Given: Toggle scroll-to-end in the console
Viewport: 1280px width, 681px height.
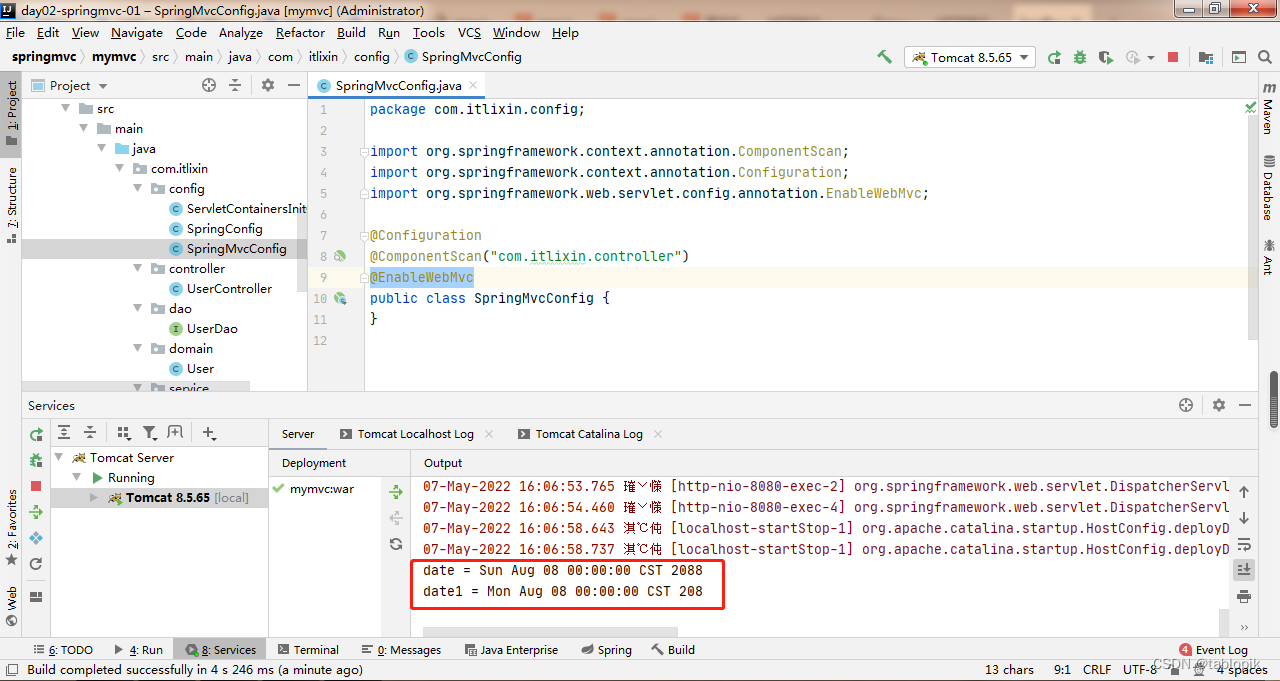Looking at the screenshot, I should [1242, 569].
